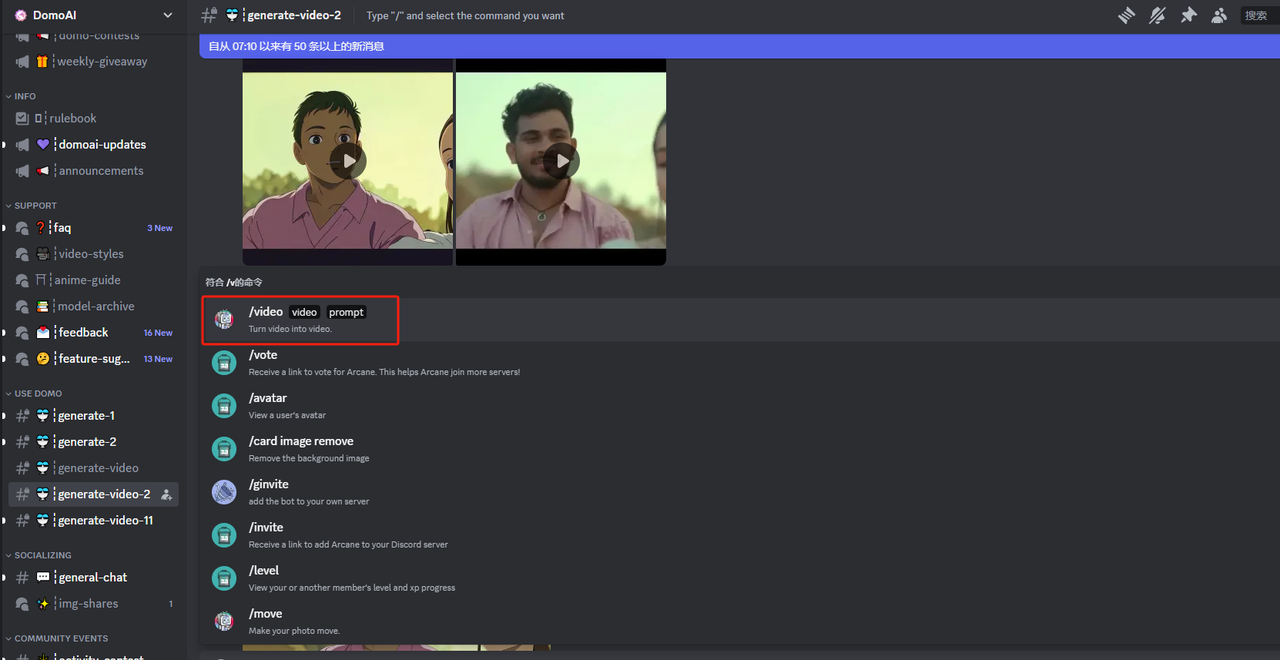1280x660 pixels.
Task: Click '3 New' badge on faq
Action: (x=160, y=228)
